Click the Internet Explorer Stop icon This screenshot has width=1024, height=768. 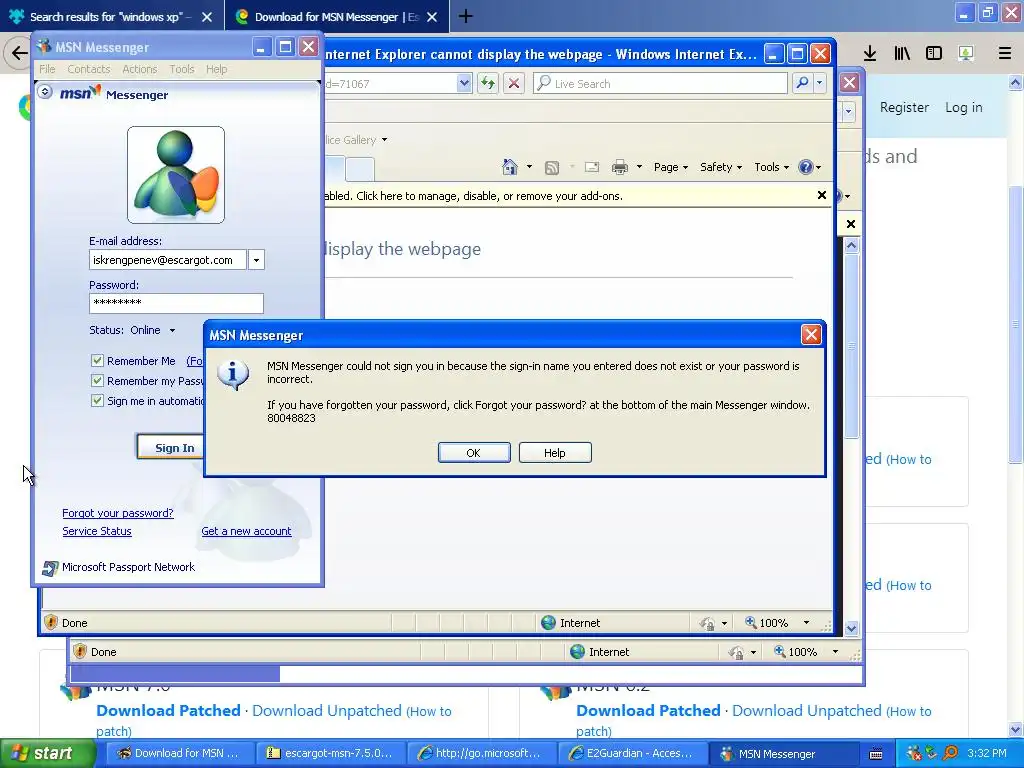click(x=514, y=84)
